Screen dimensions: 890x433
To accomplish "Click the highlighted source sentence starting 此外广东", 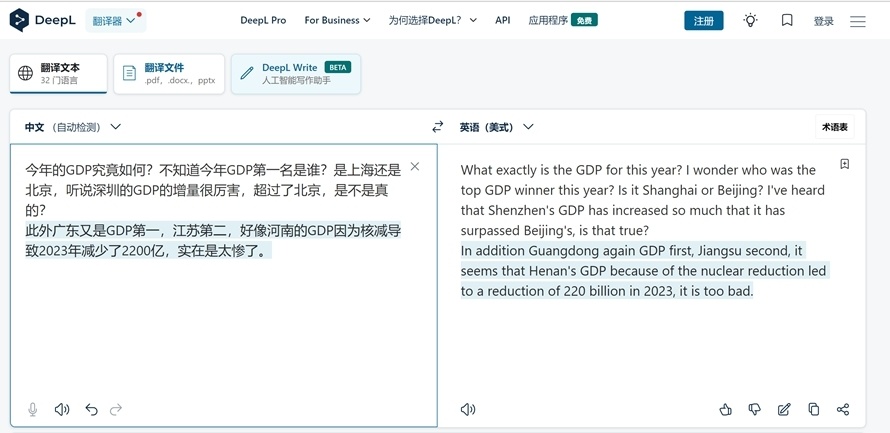I will 213,241.
